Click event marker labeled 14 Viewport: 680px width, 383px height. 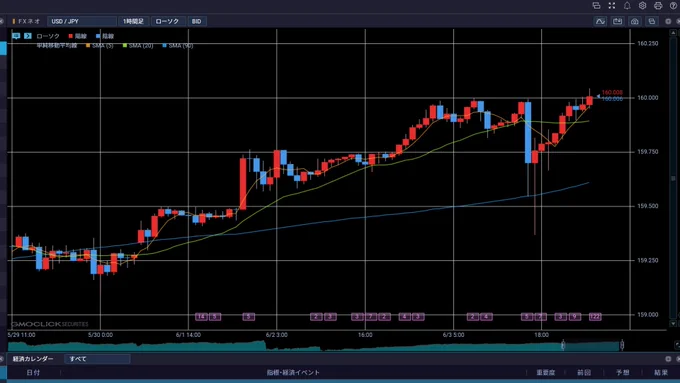pyautogui.click(x=201, y=317)
